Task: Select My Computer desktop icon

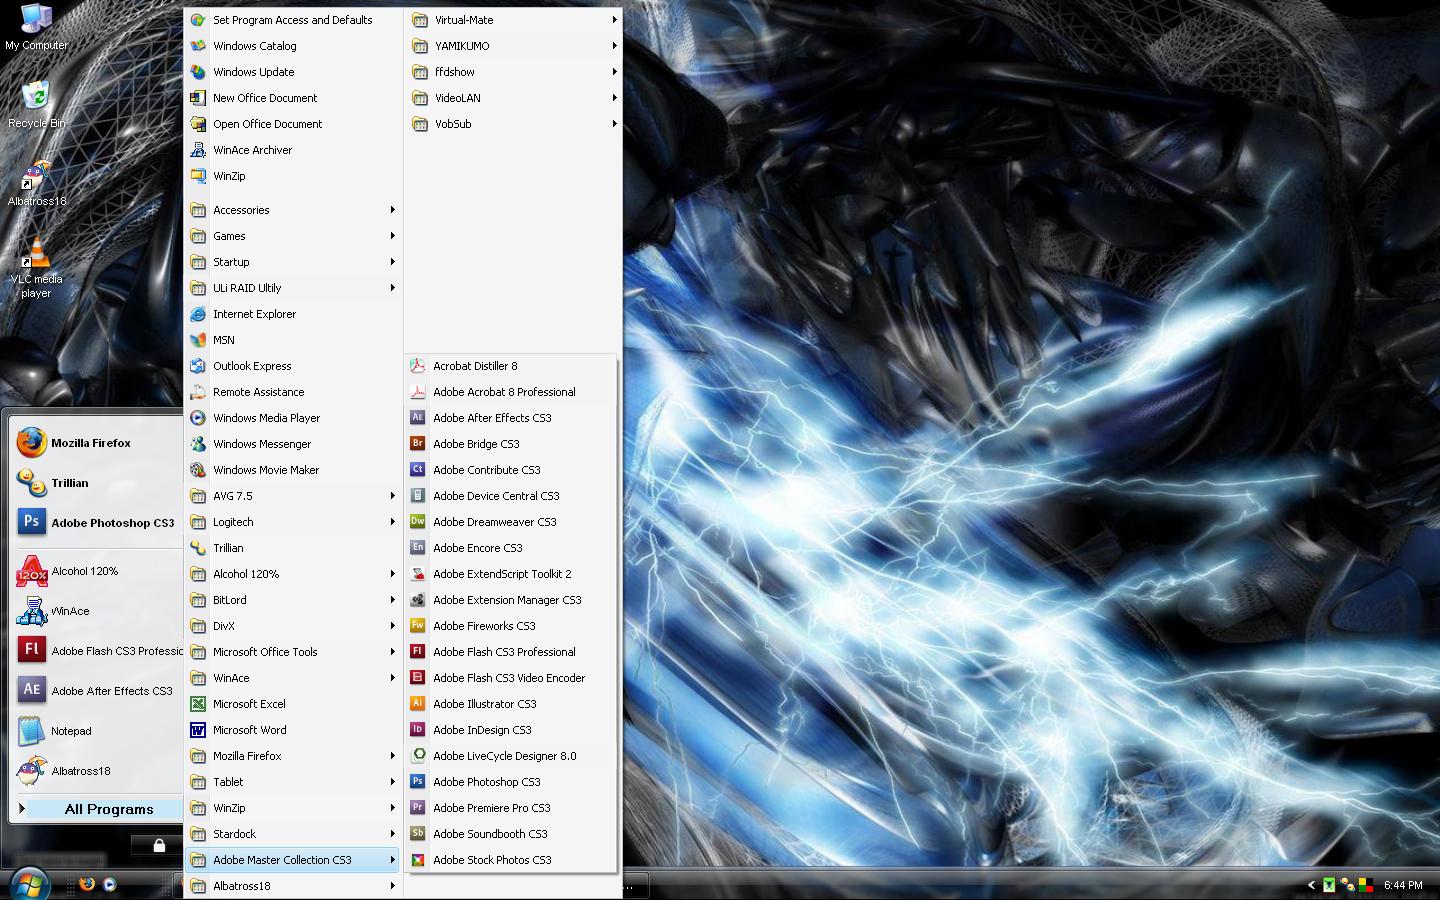Action: point(36,27)
